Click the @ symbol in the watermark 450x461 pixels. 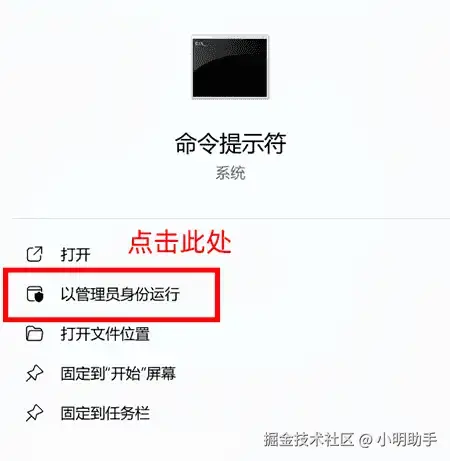click(365, 440)
